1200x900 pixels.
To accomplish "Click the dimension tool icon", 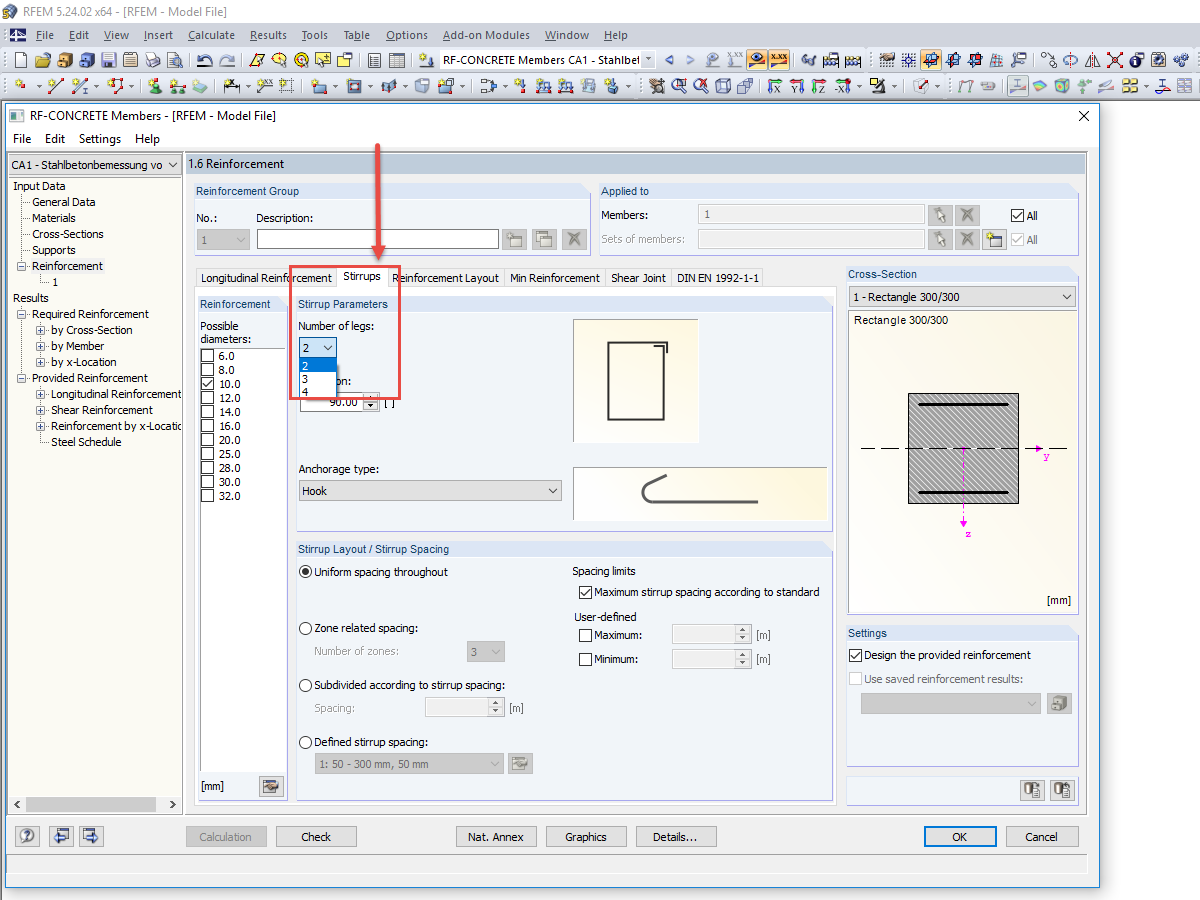I will [x=231, y=86].
